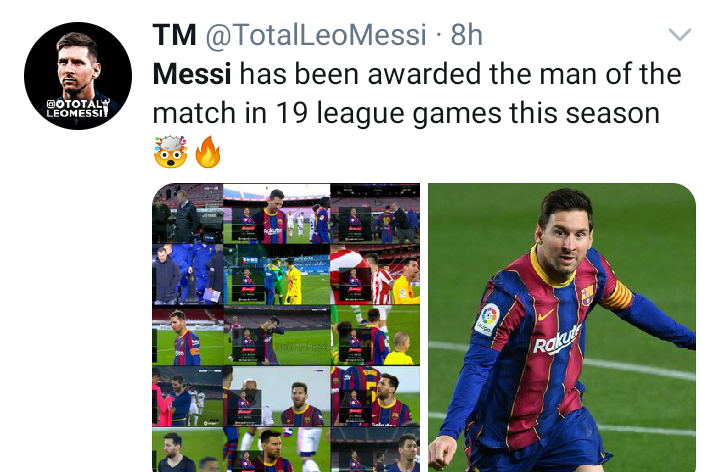The height and width of the screenshot is (472, 720).
Task: Open collage cell with red-white striped opponent
Action: click(375, 275)
